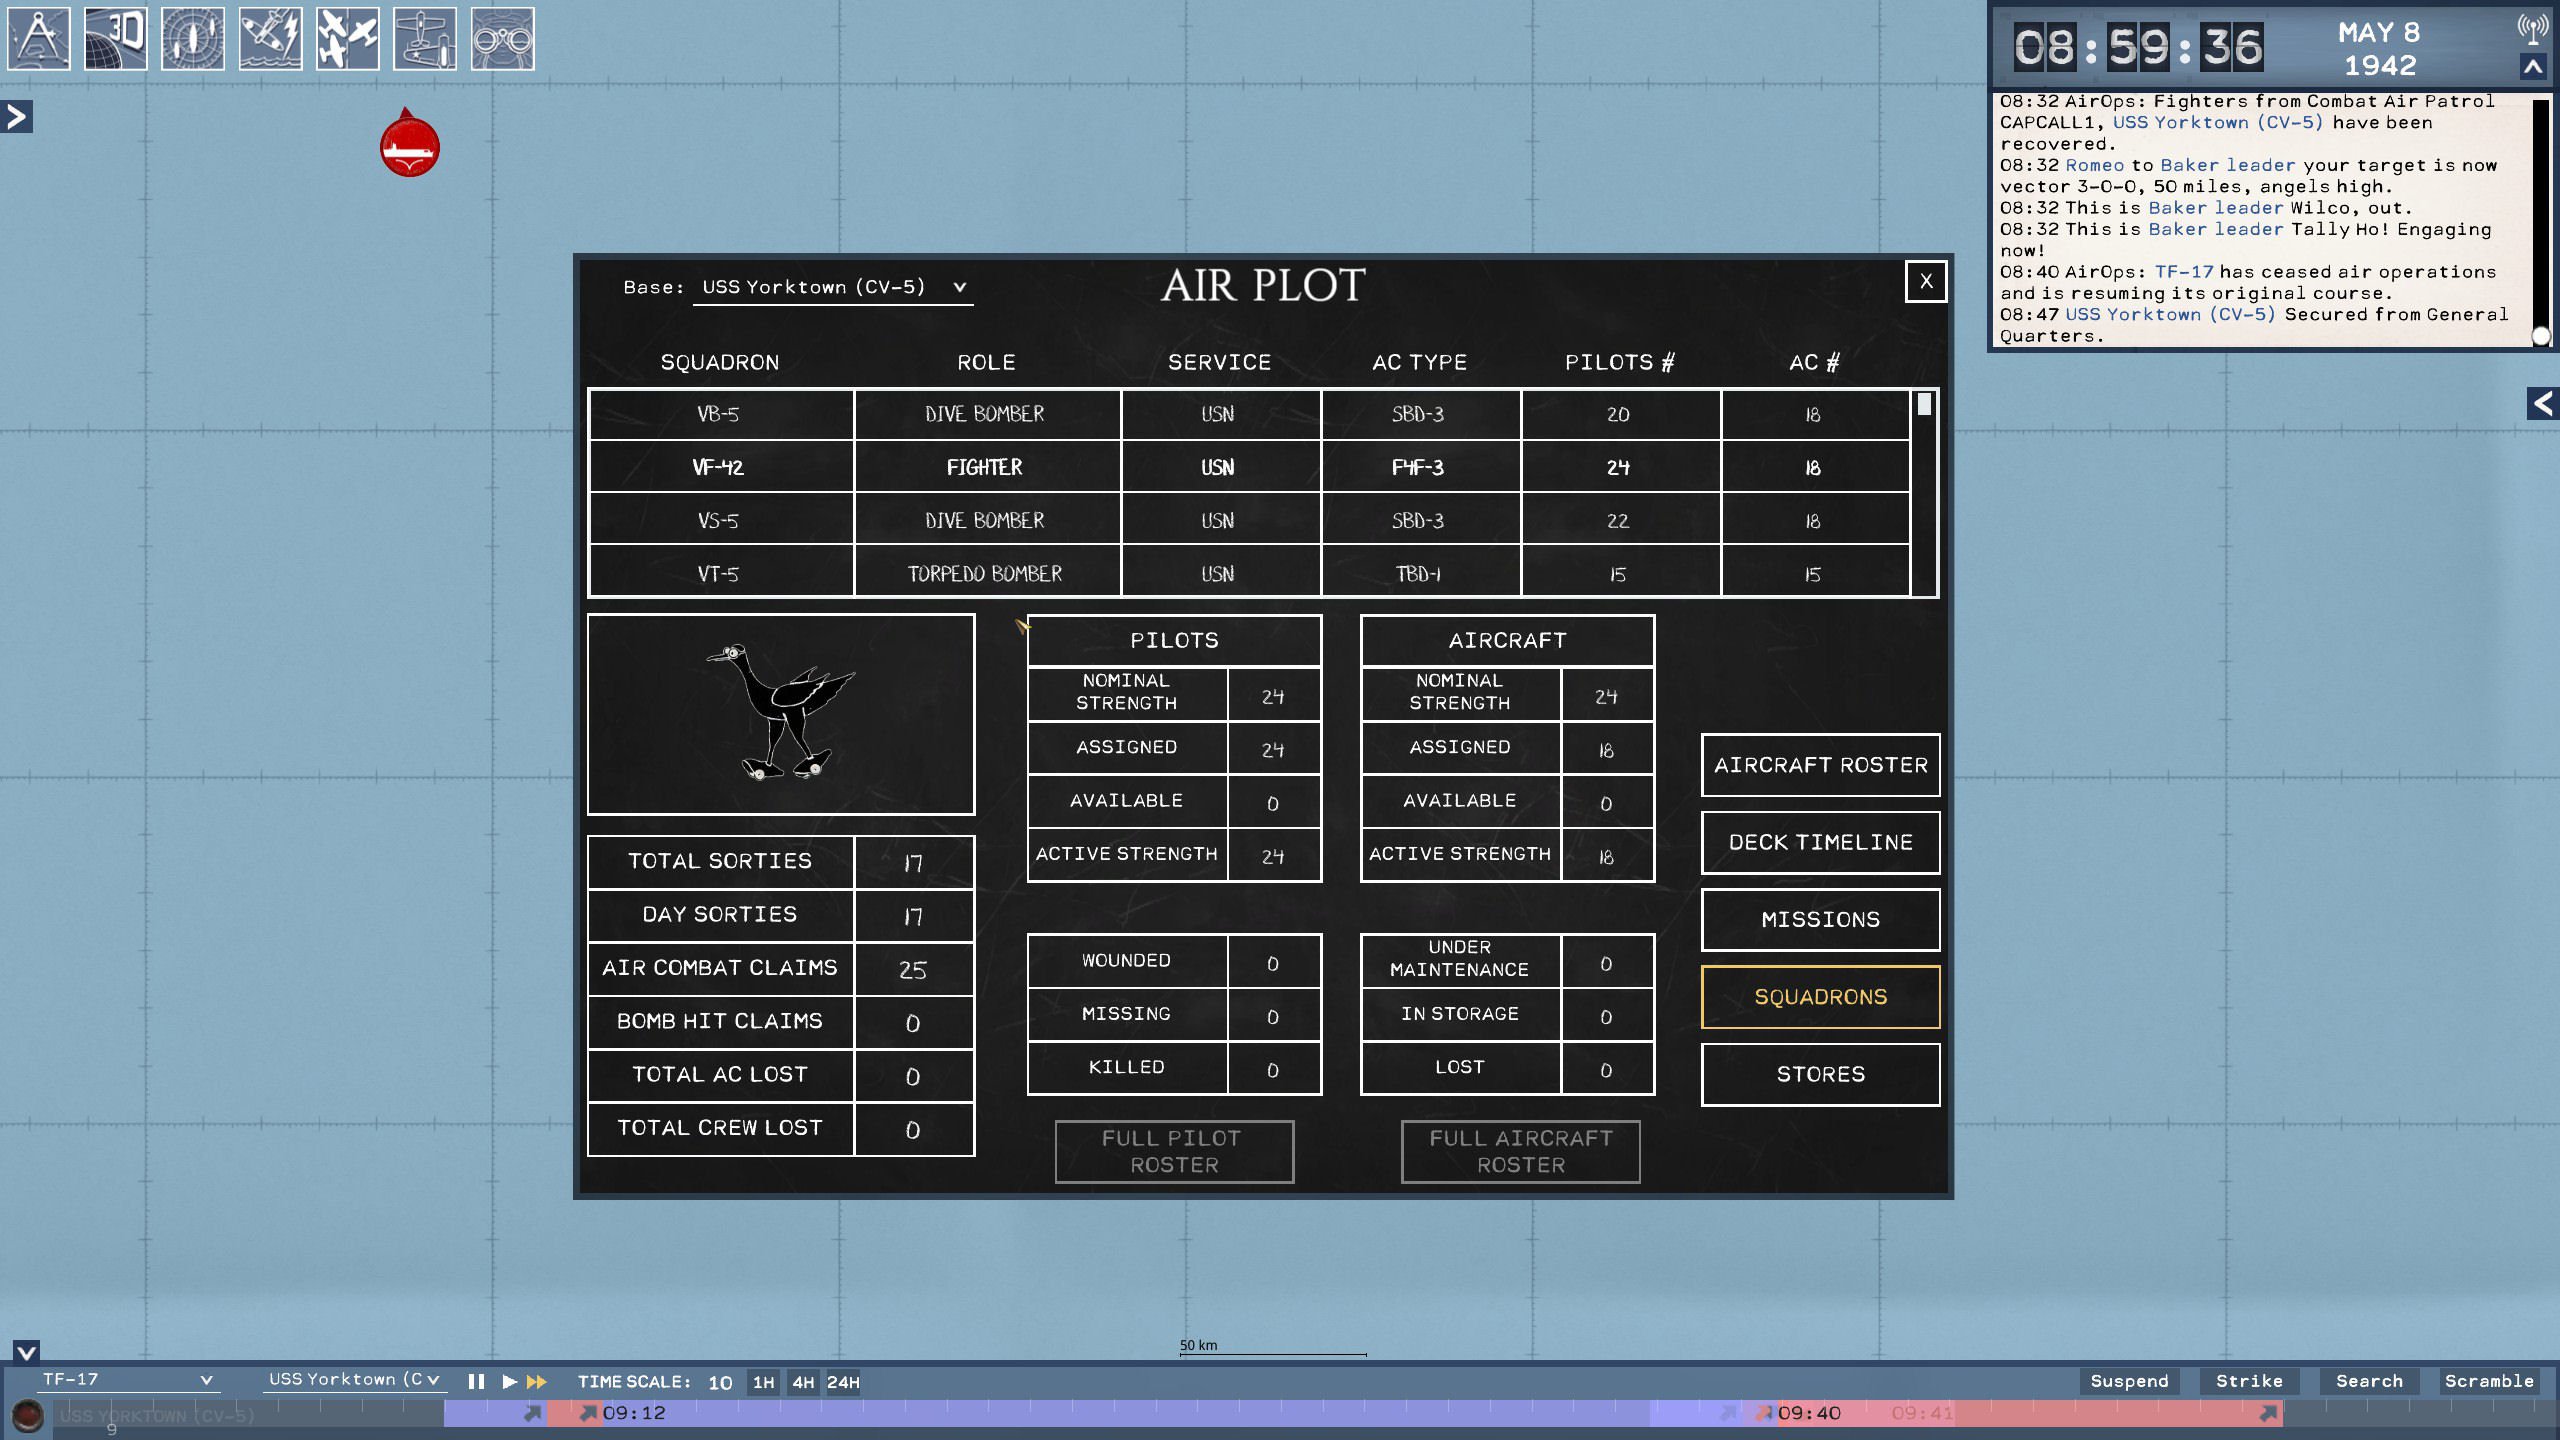Click the aircraft deck spotting icon
This screenshot has height=1440, width=2560.
pyautogui.click(x=425, y=39)
